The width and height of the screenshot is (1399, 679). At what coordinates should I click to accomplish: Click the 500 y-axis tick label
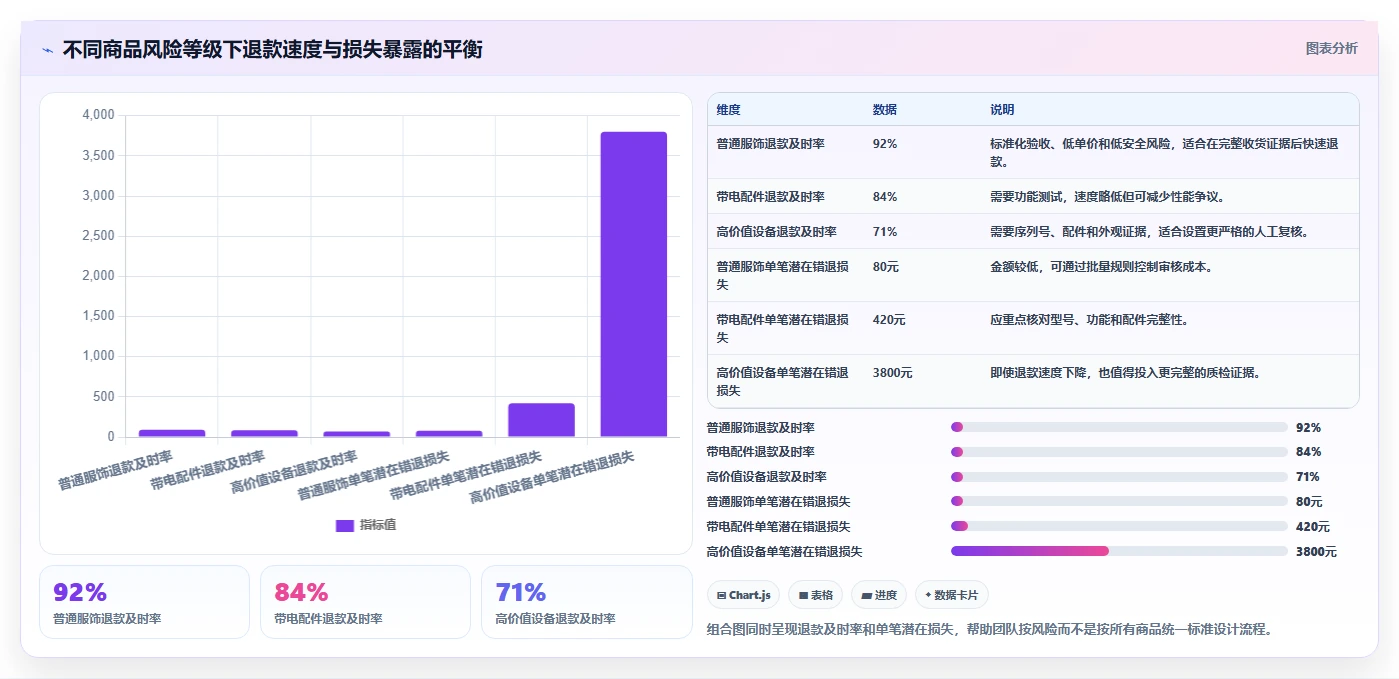[x=105, y=397]
